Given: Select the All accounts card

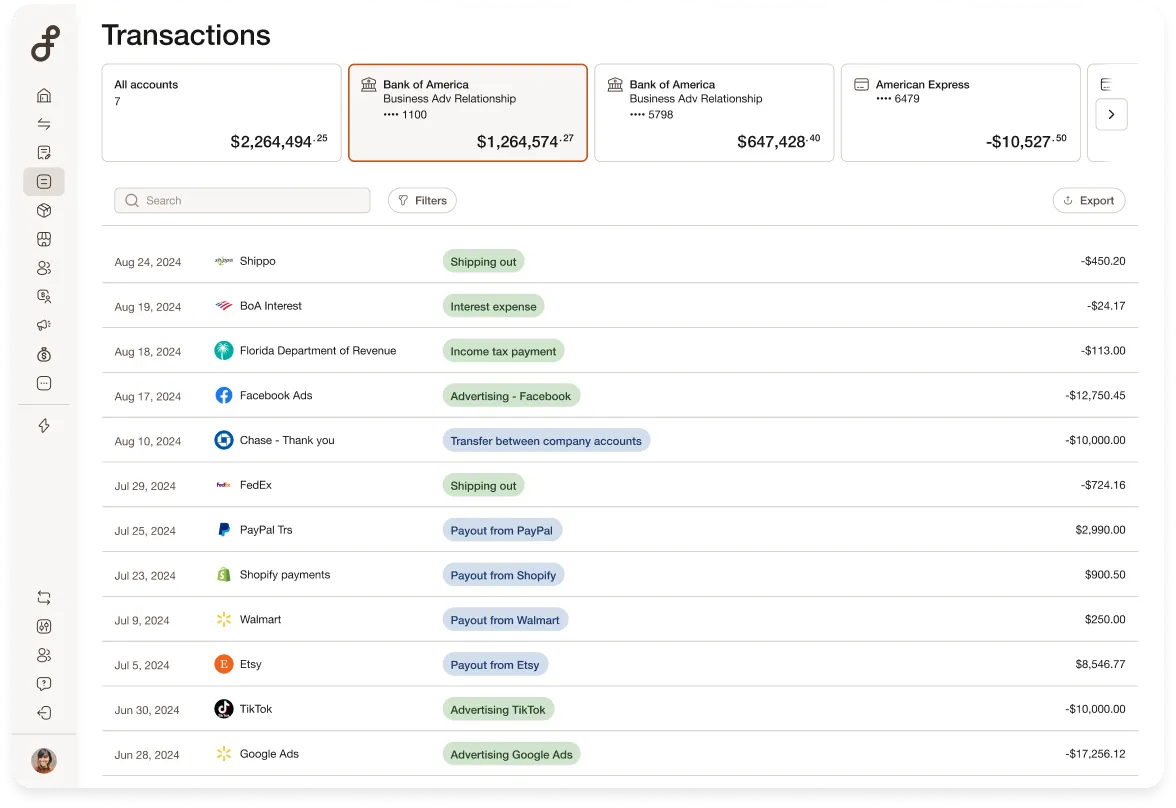Looking at the screenshot, I should tap(221, 113).
